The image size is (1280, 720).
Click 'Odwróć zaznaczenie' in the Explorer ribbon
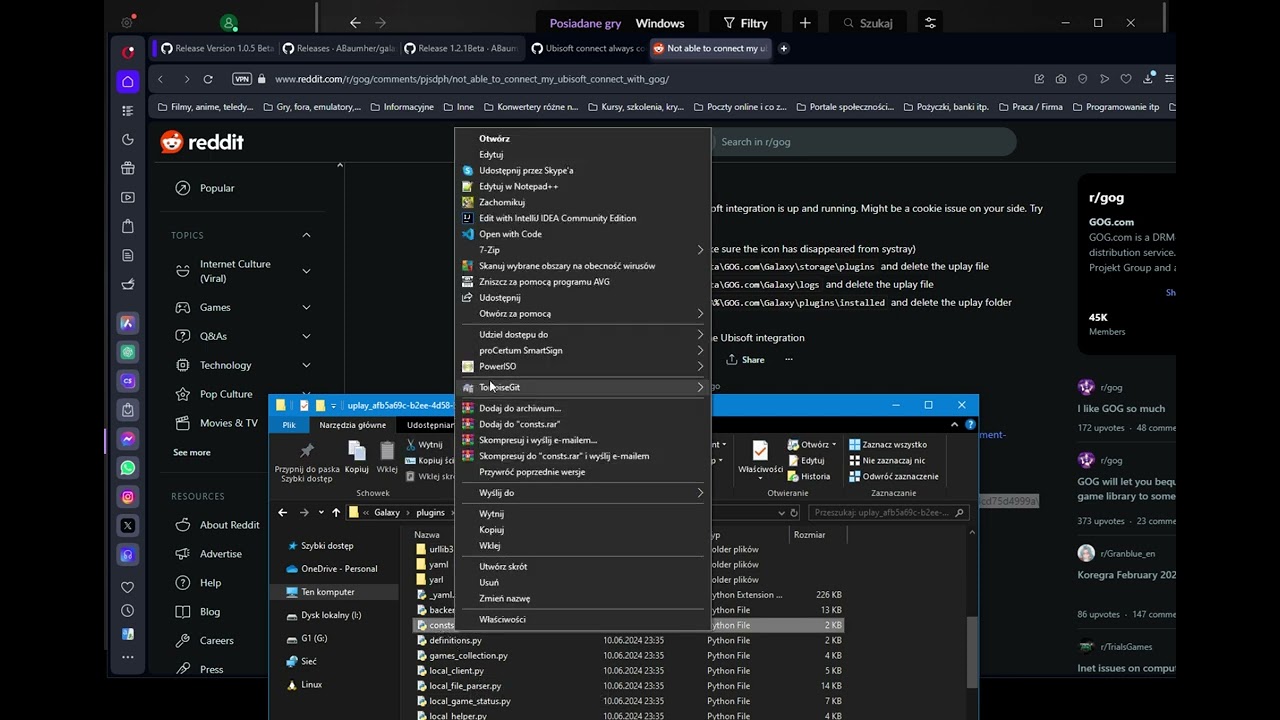(x=894, y=476)
